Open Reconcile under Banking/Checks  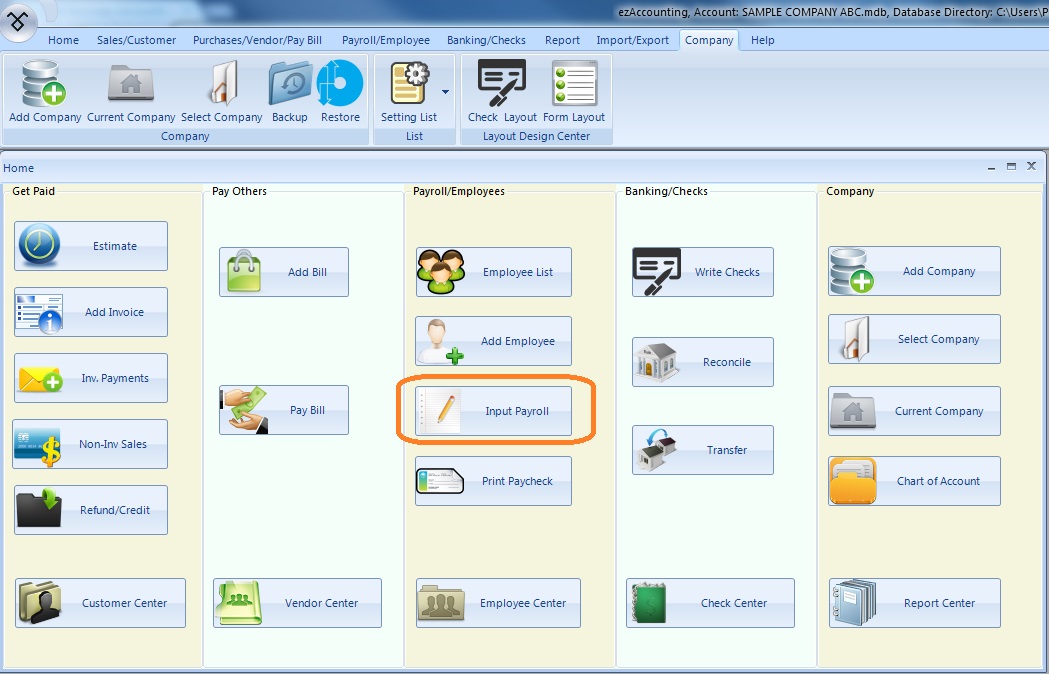(x=702, y=362)
